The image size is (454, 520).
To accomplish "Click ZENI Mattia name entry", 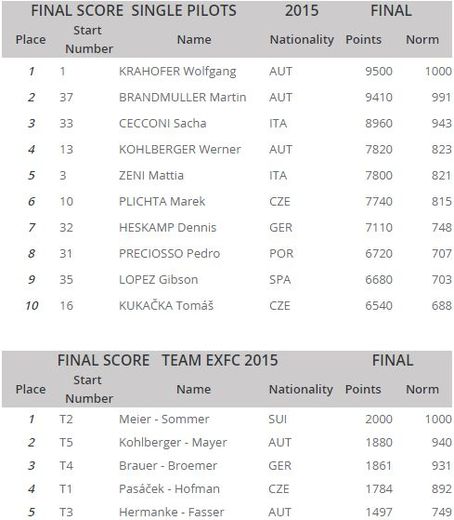I will click(x=151, y=175).
